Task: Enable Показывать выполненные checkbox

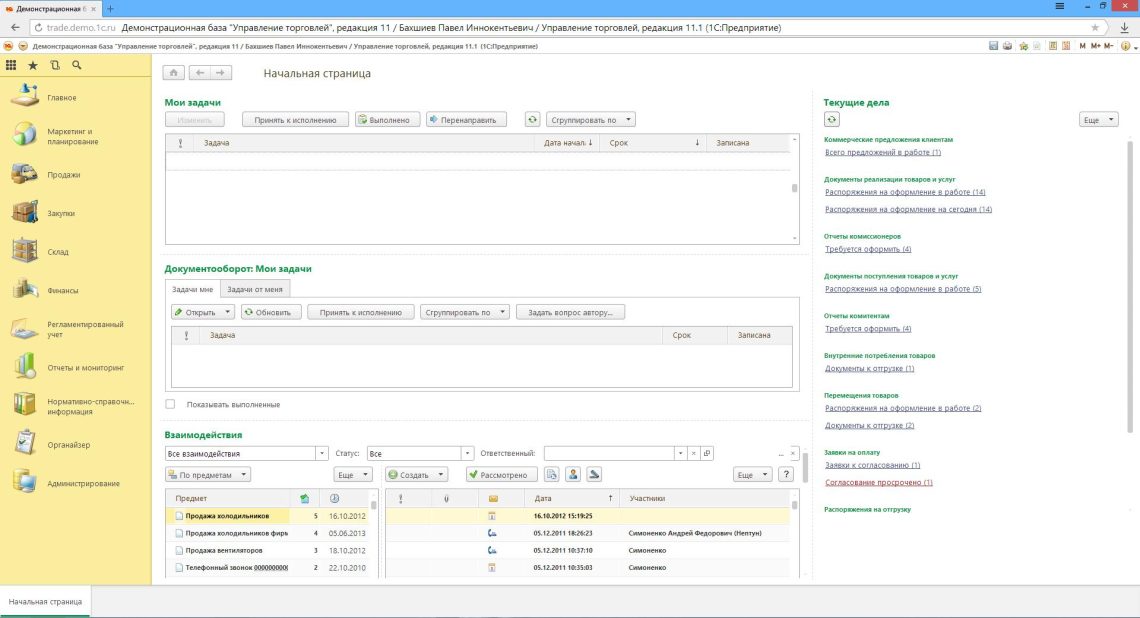Action: (170, 404)
